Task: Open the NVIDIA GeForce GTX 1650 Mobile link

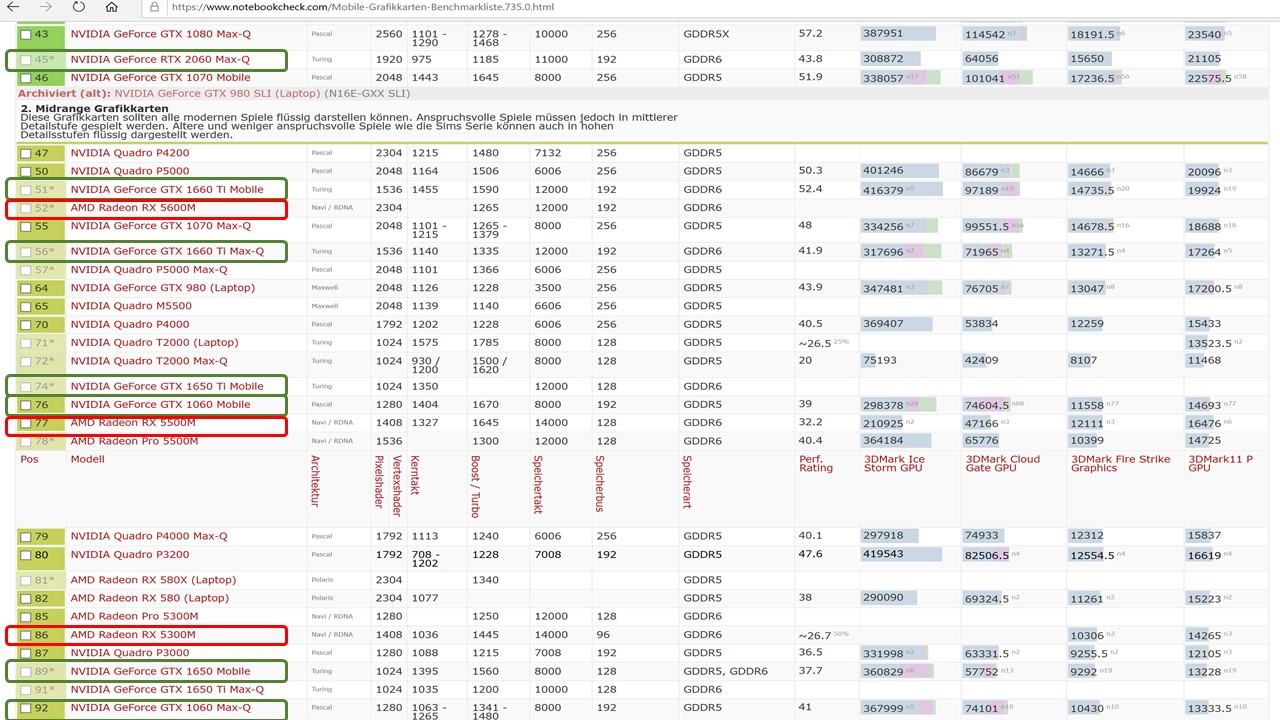Action: 160,671
